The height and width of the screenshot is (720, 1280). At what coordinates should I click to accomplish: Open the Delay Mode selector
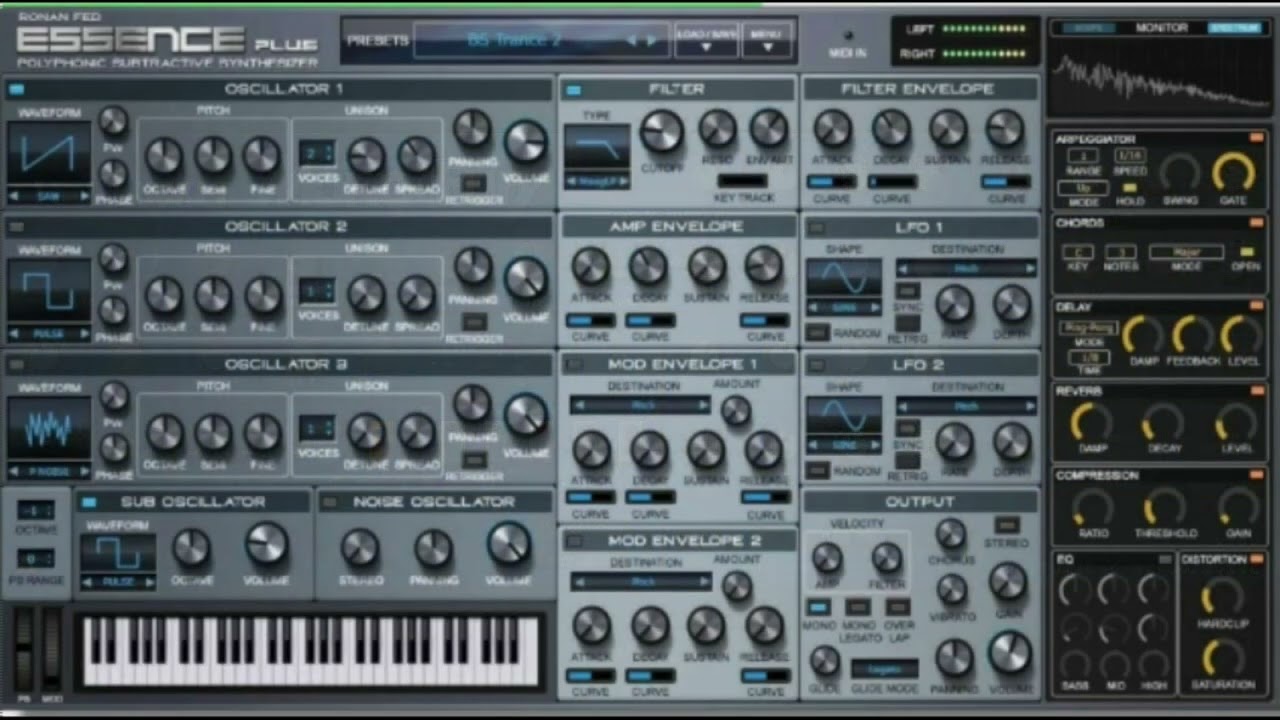pos(1087,328)
